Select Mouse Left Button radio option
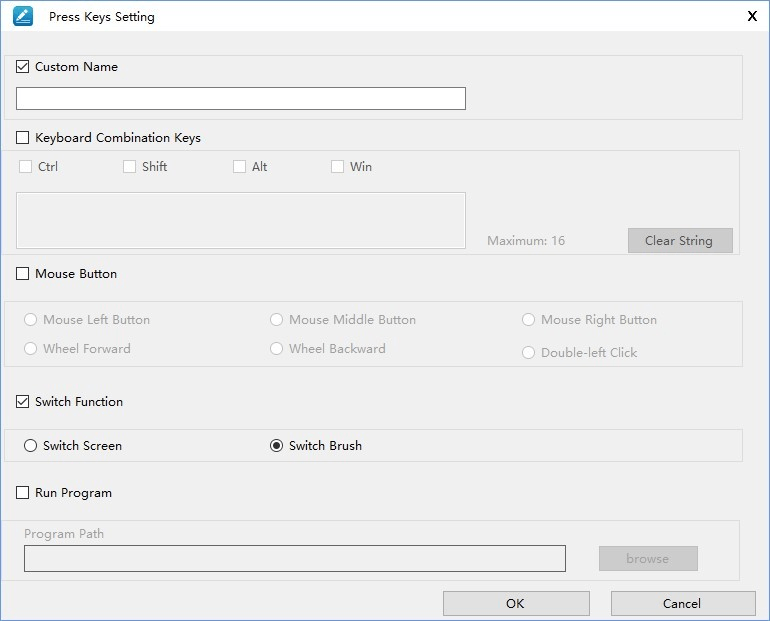This screenshot has width=770, height=621. coord(31,320)
